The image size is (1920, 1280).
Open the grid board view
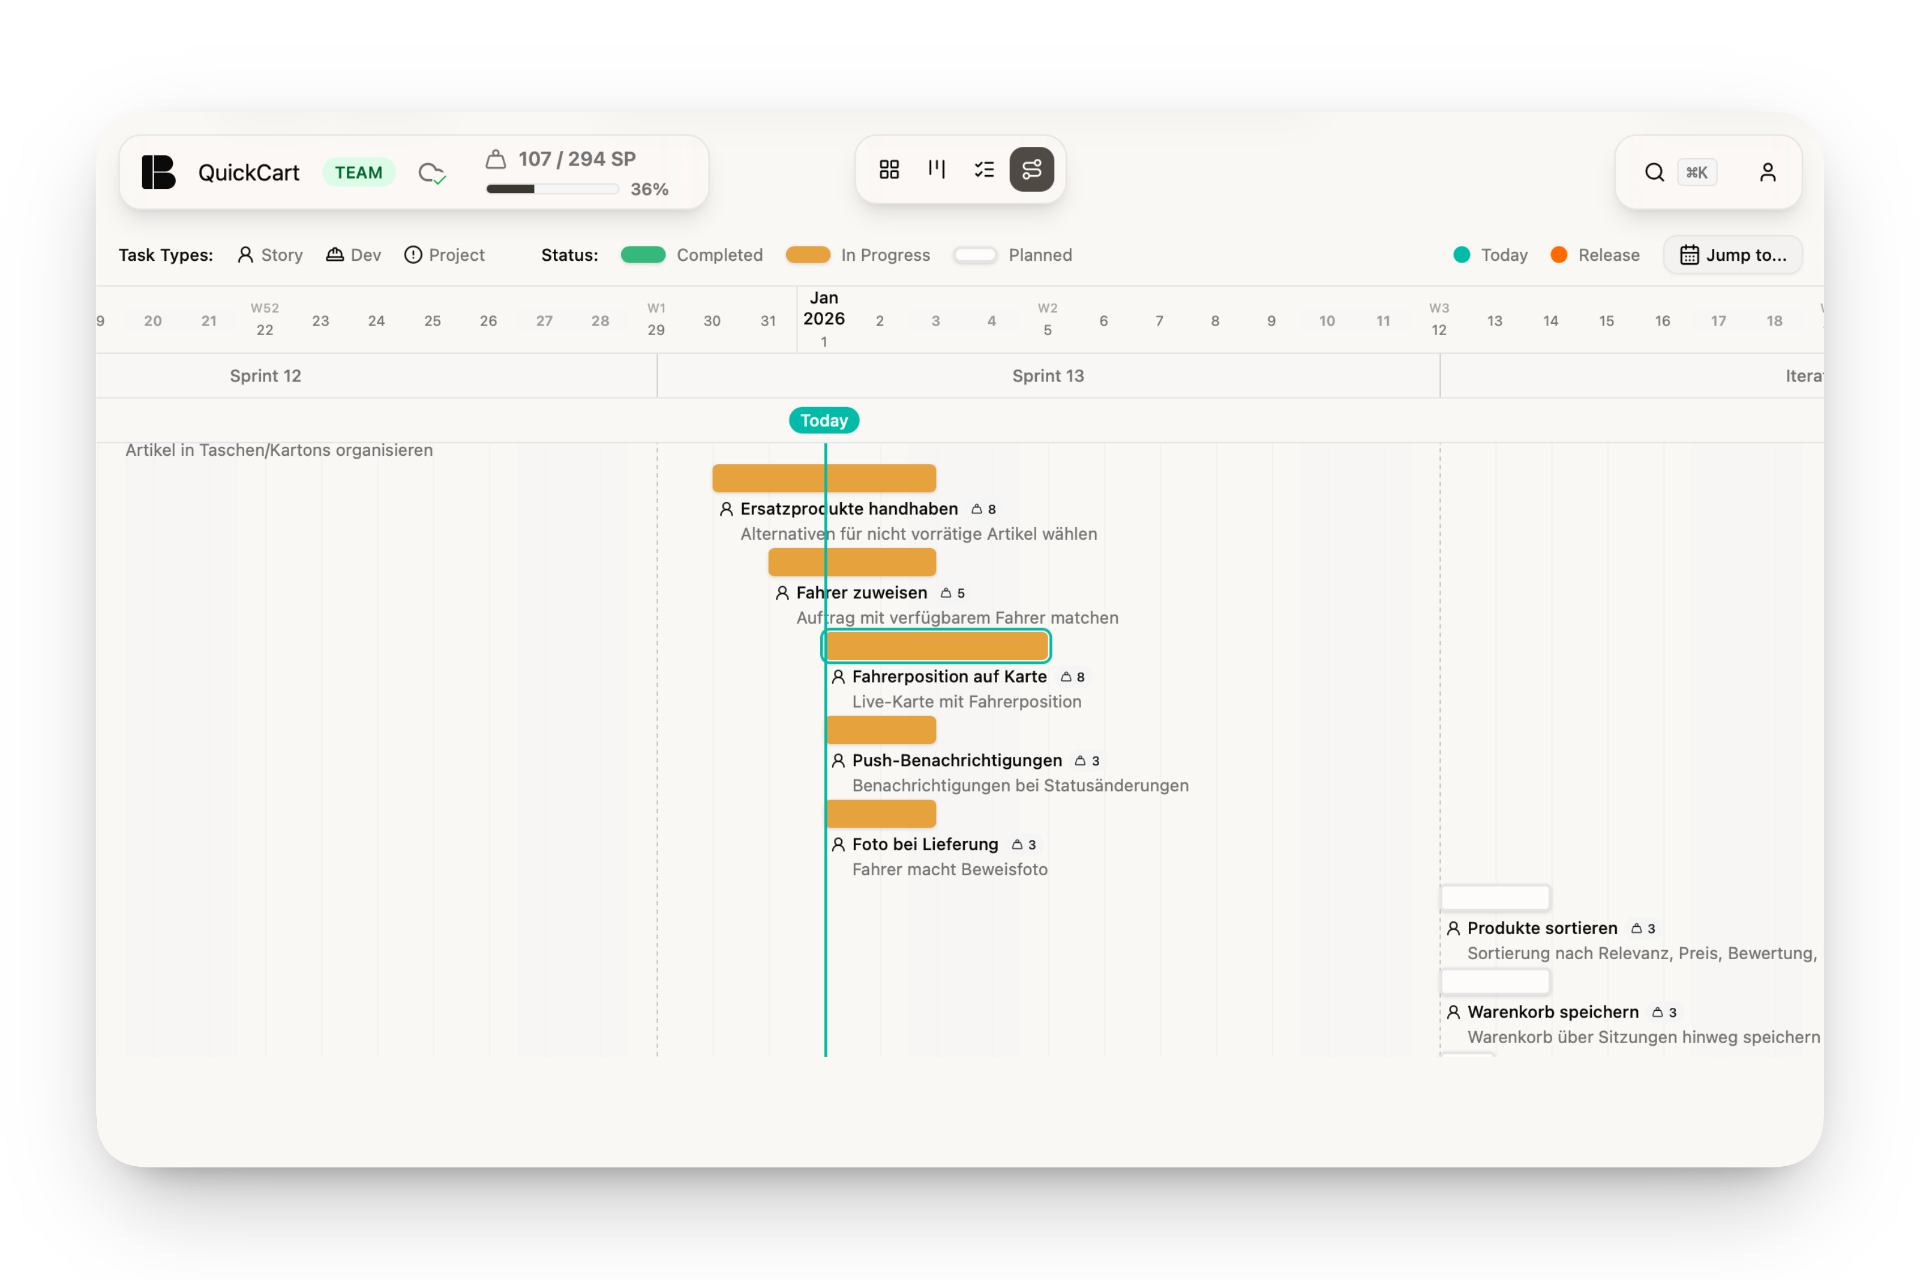point(888,169)
